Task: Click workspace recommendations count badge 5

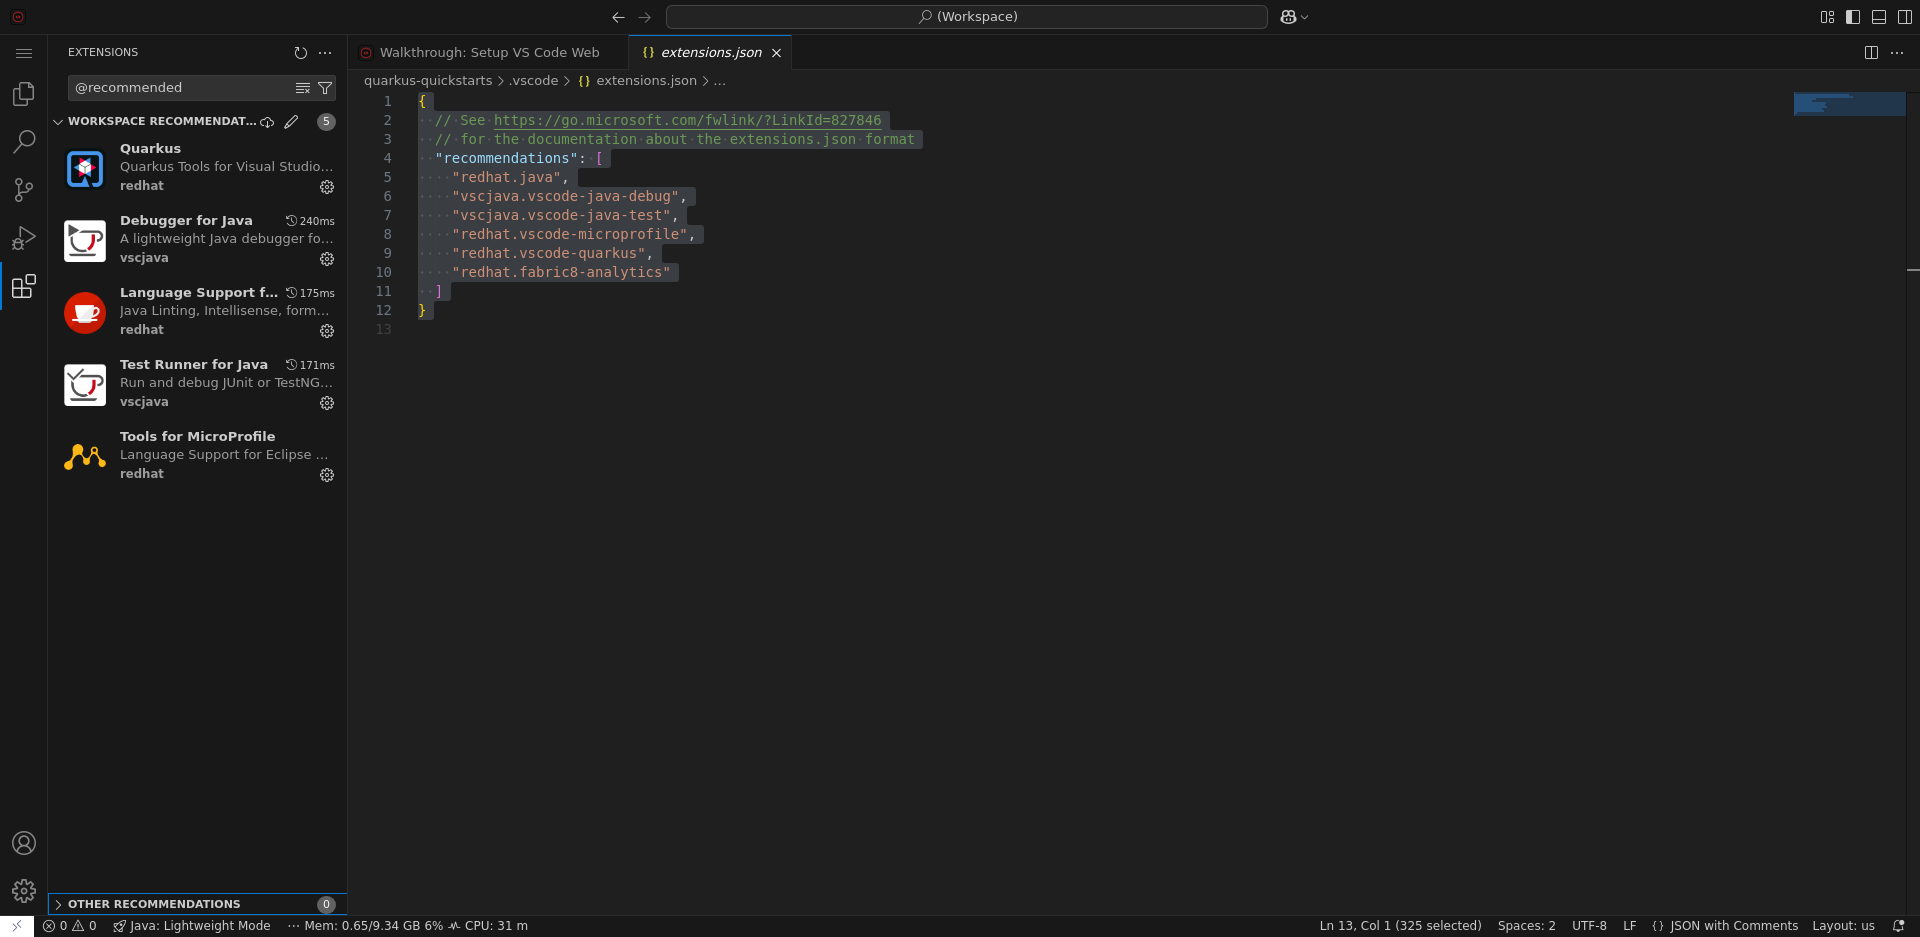Action: [x=326, y=122]
